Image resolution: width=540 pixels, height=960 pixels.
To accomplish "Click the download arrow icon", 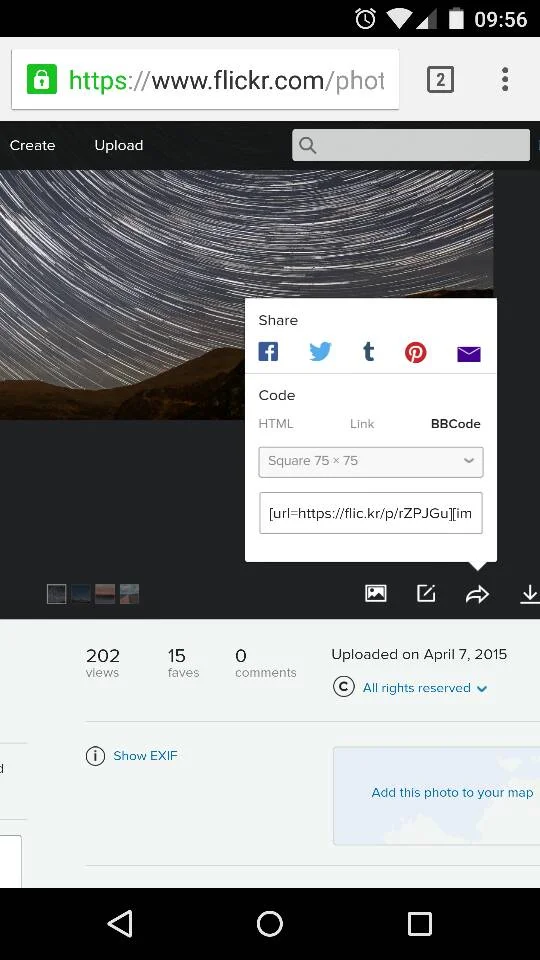I will coord(530,594).
